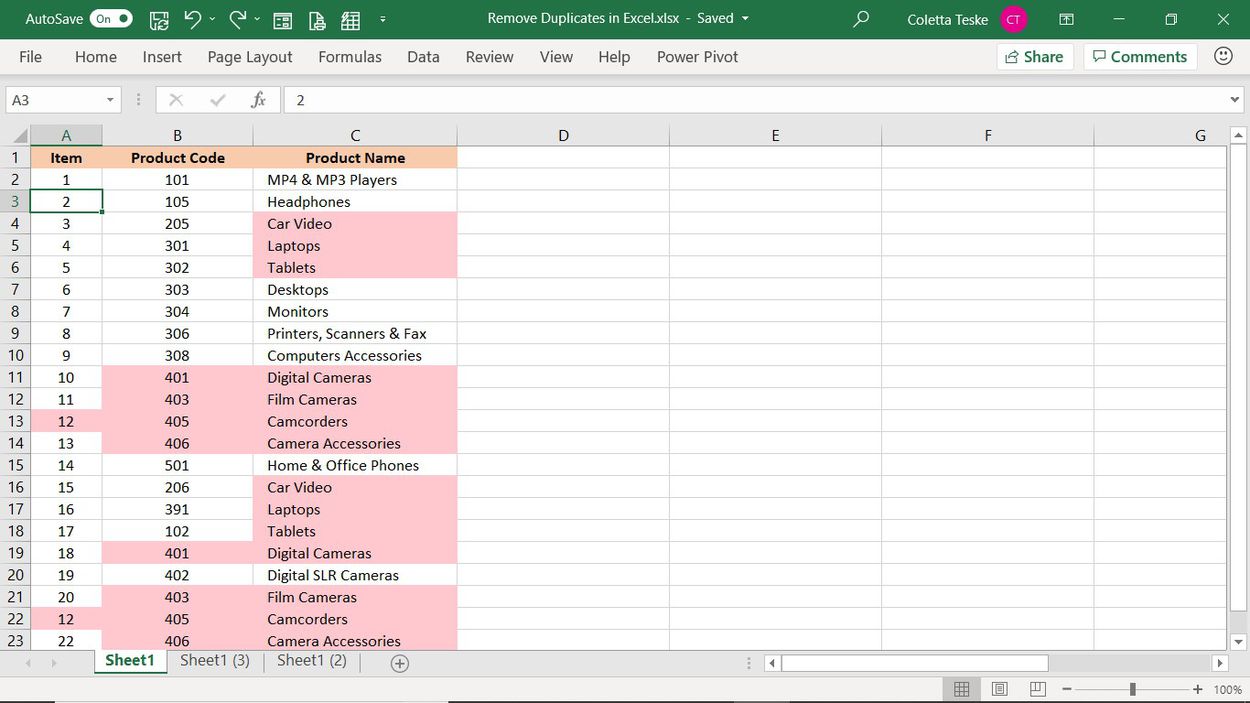Click the horizontal scroll left arrow

coord(771,663)
